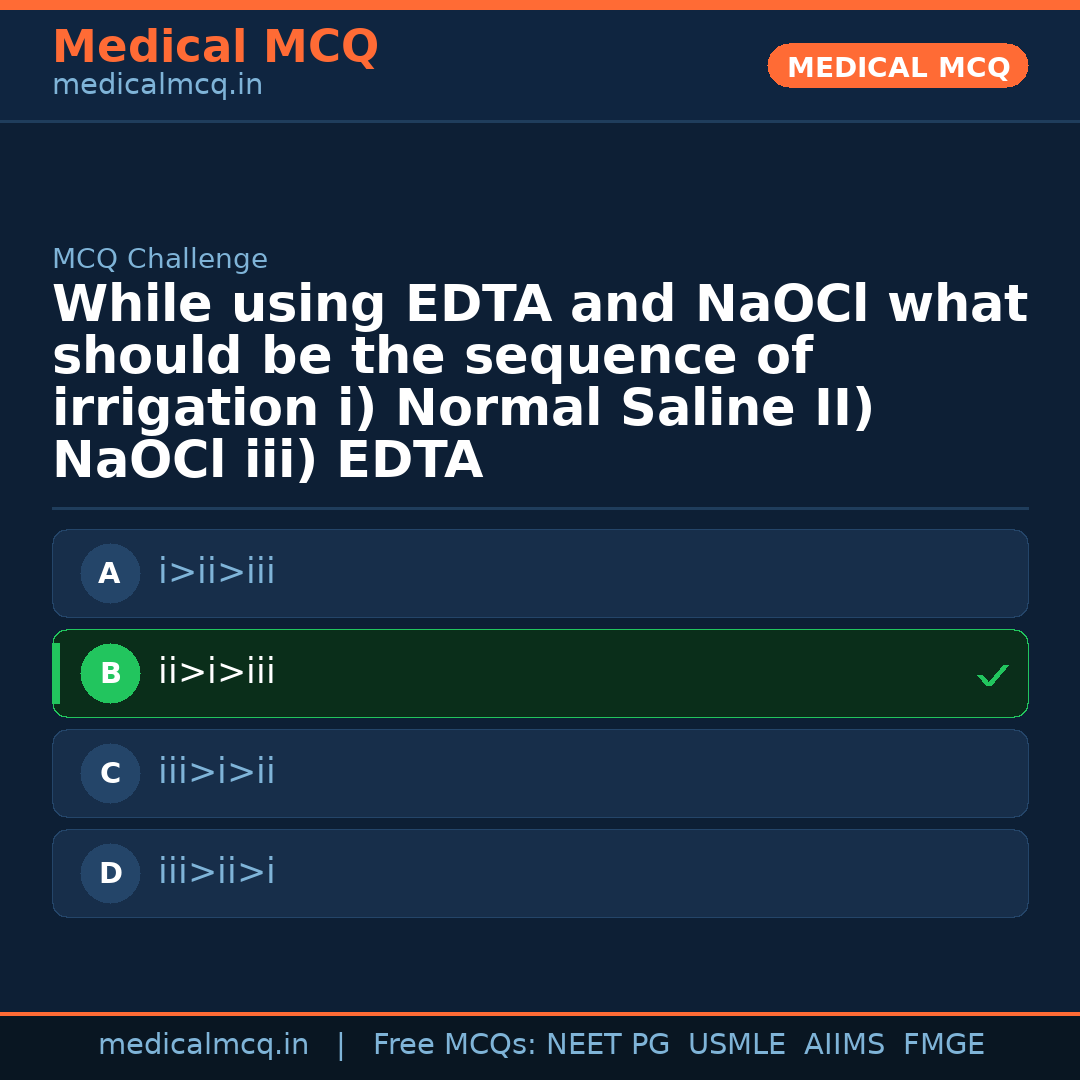The width and height of the screenshot is (1080, 1080).
Task: Click the letter A circle icon
Action: click(x=110, y=574)
